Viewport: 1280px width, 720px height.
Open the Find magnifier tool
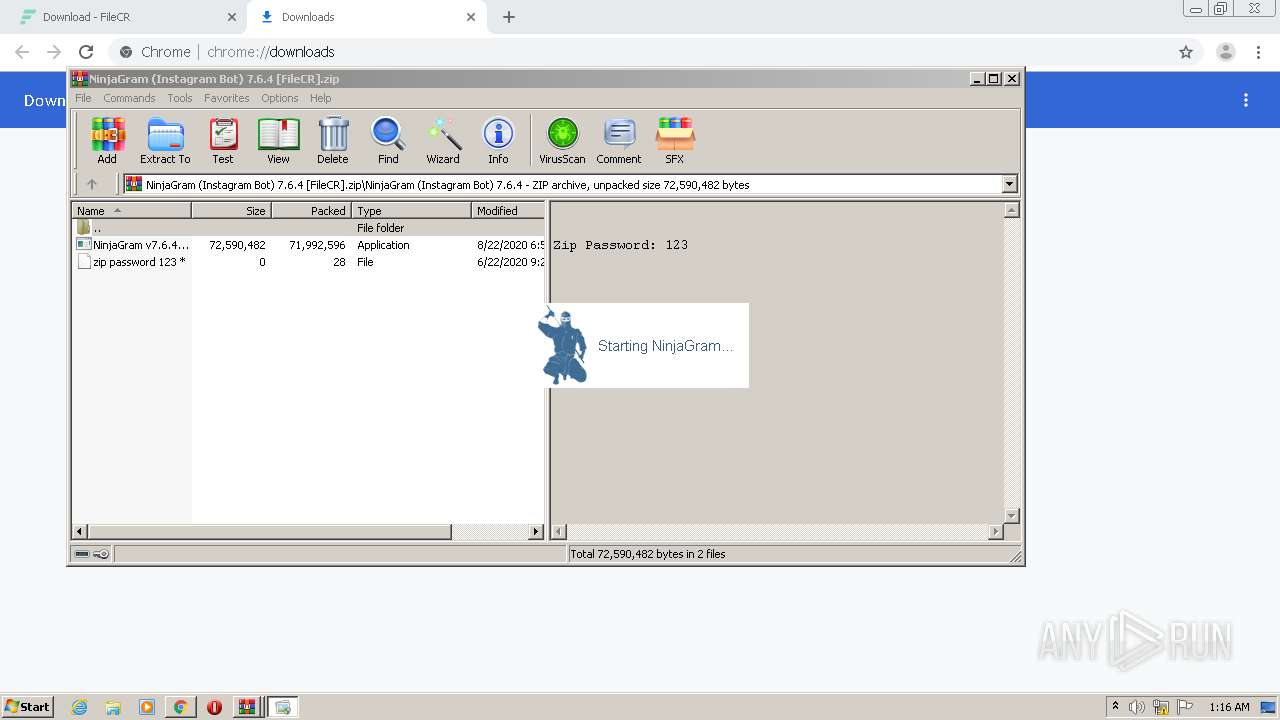(x=388, y=140)
